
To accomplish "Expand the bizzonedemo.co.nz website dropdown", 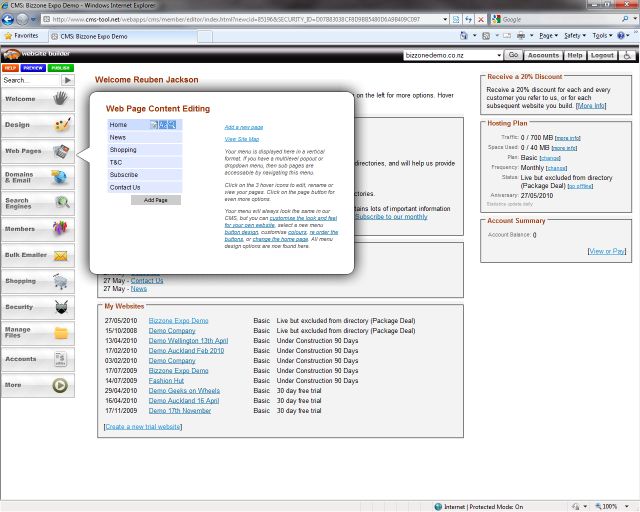I will tap(498, 56).
